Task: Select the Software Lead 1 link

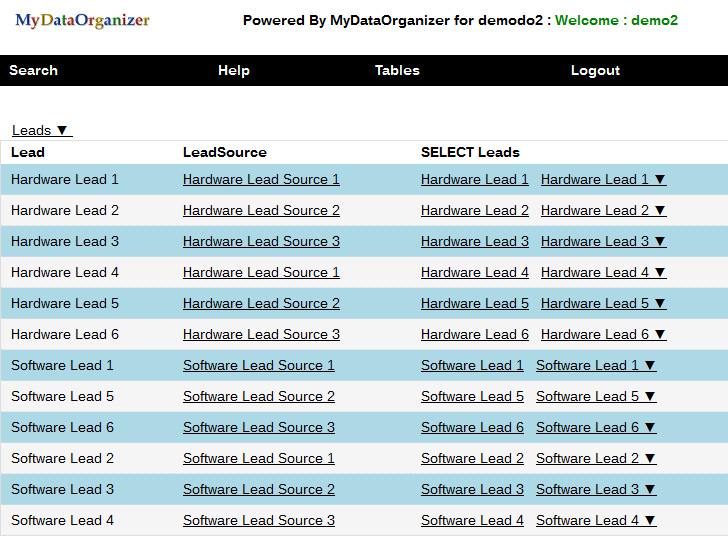Action: tap(472, 366)
